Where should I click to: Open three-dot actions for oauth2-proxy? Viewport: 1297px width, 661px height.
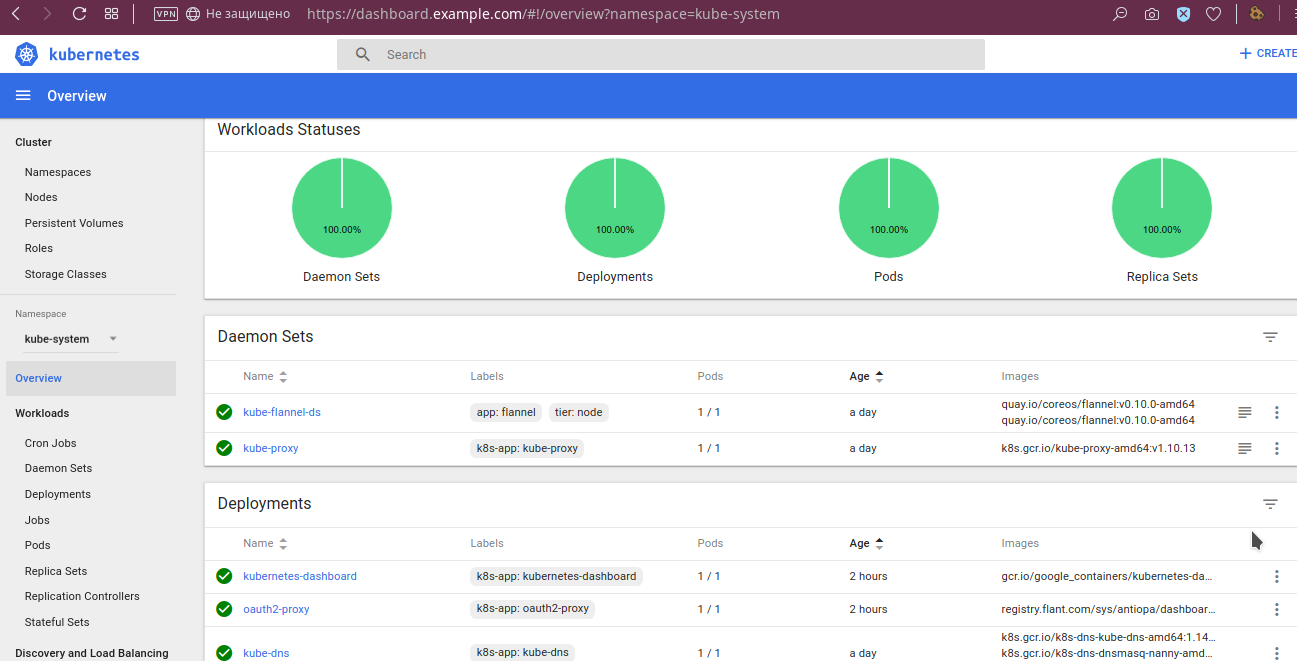tap(1277, 609)
